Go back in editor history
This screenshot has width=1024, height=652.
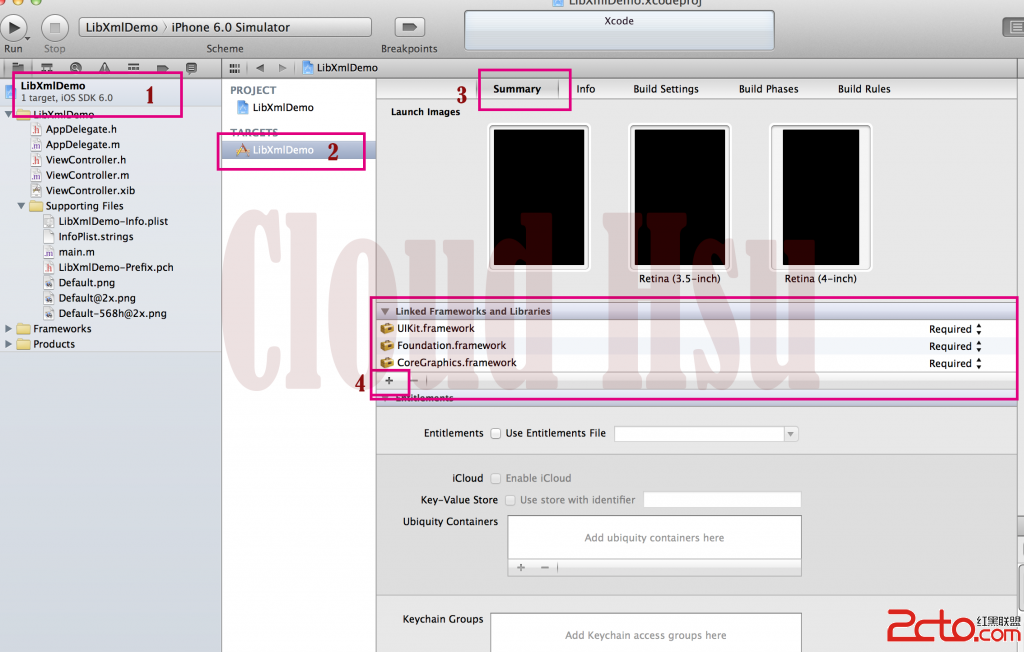click(260, 68)
